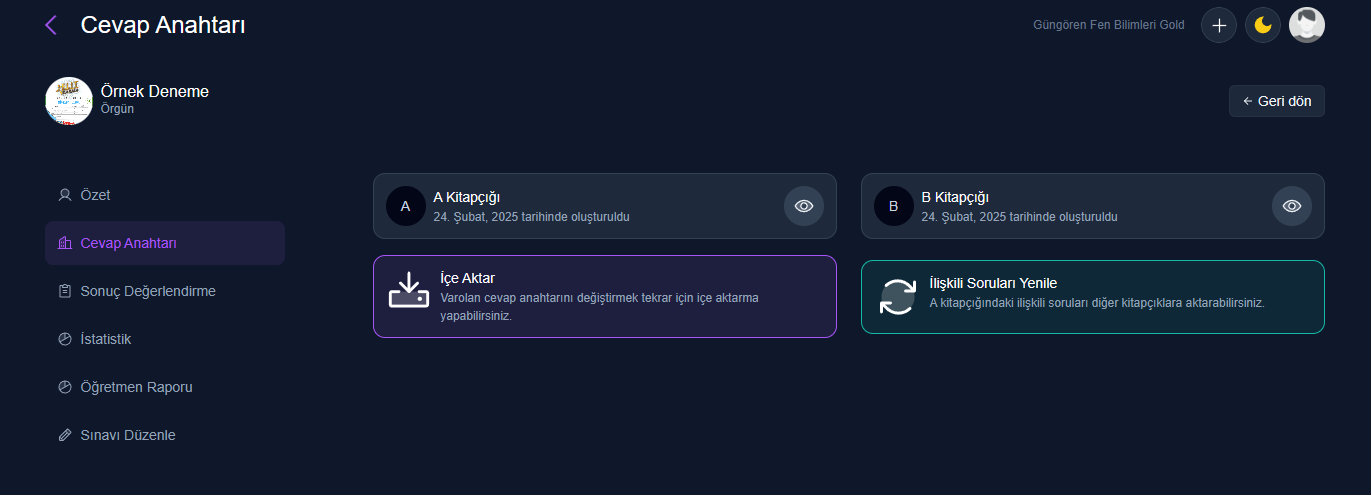Toggle dark mode with moon icon
The height and width of the screenshot is (495, 1371).
pos(1263,25)
